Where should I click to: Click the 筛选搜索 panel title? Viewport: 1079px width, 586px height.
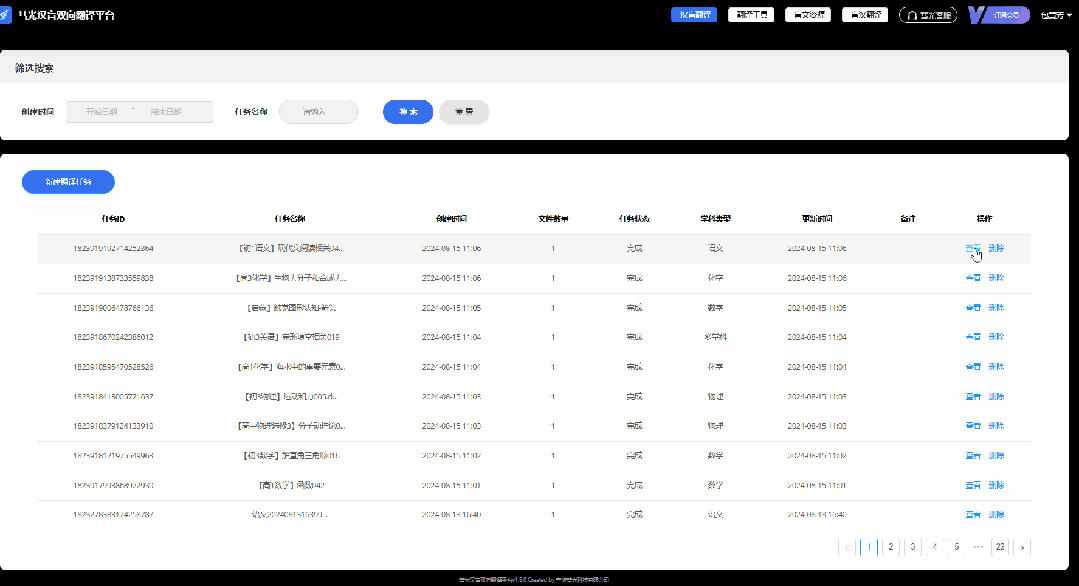pos(34,68)
